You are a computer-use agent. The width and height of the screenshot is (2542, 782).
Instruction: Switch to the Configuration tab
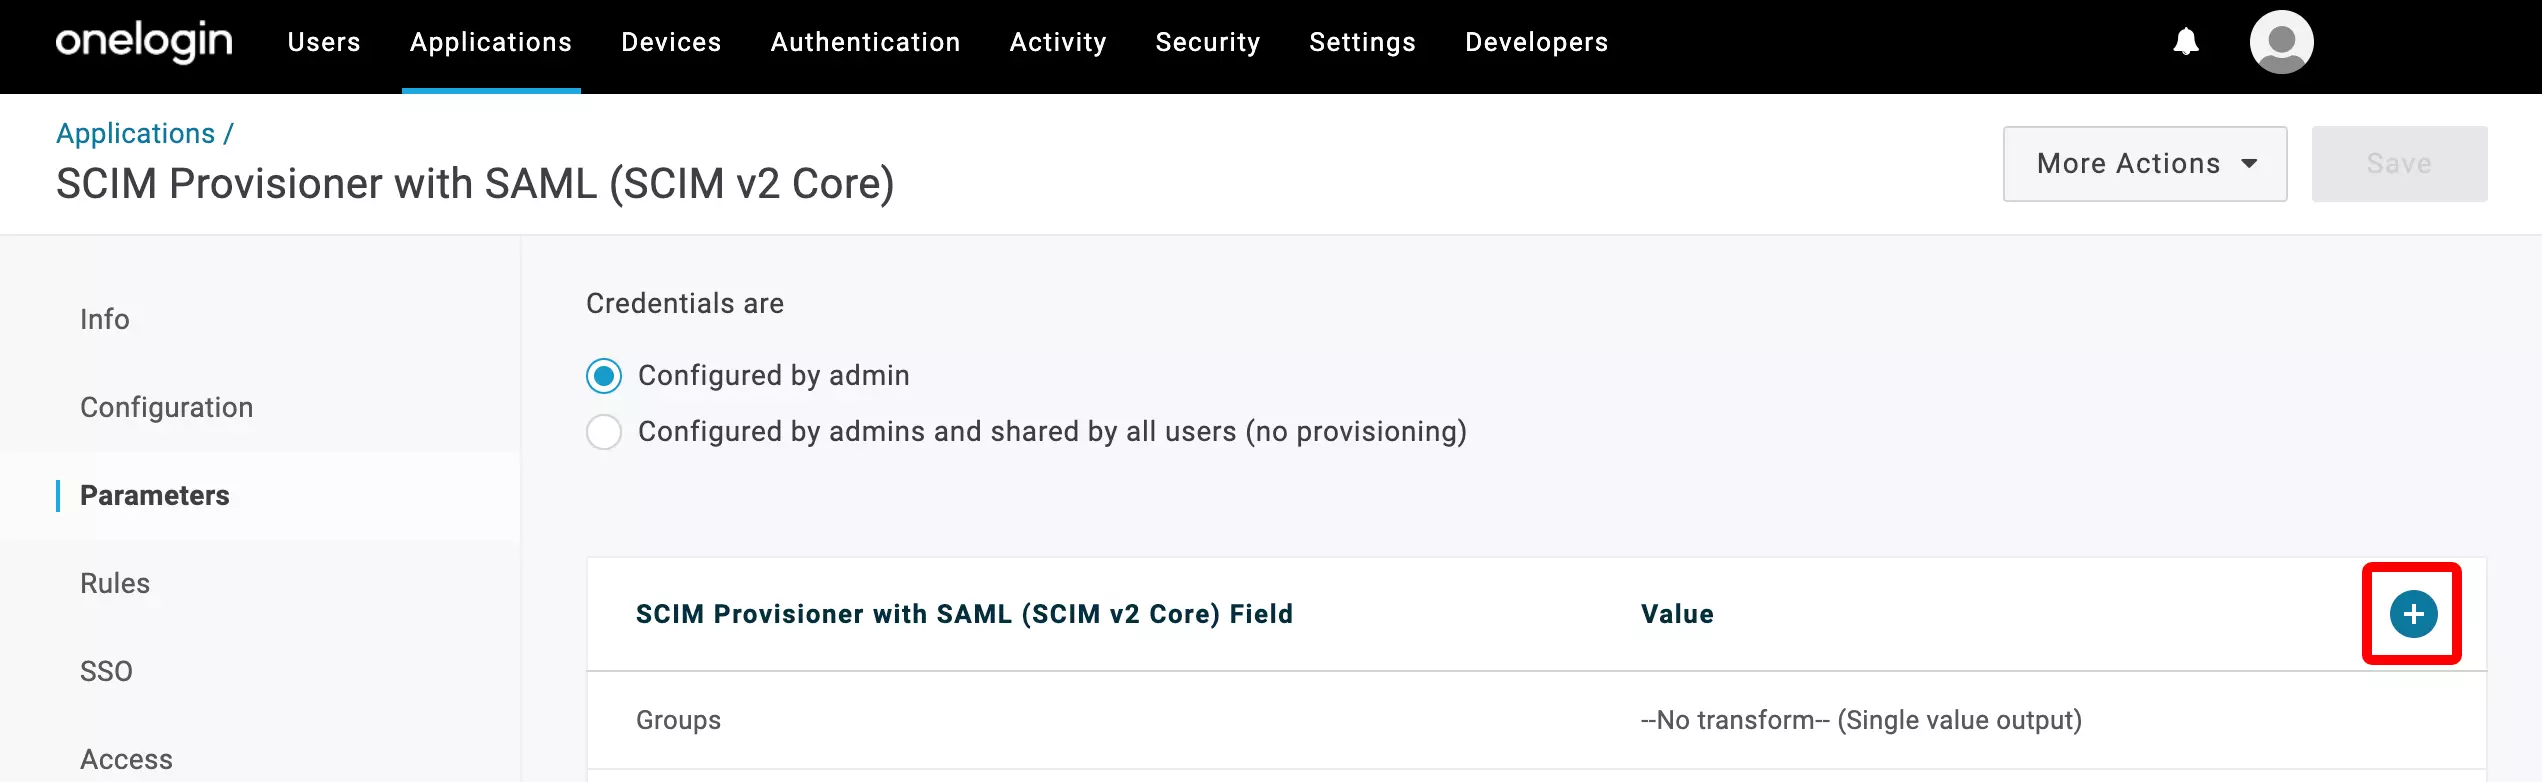[x=166, y=407]
